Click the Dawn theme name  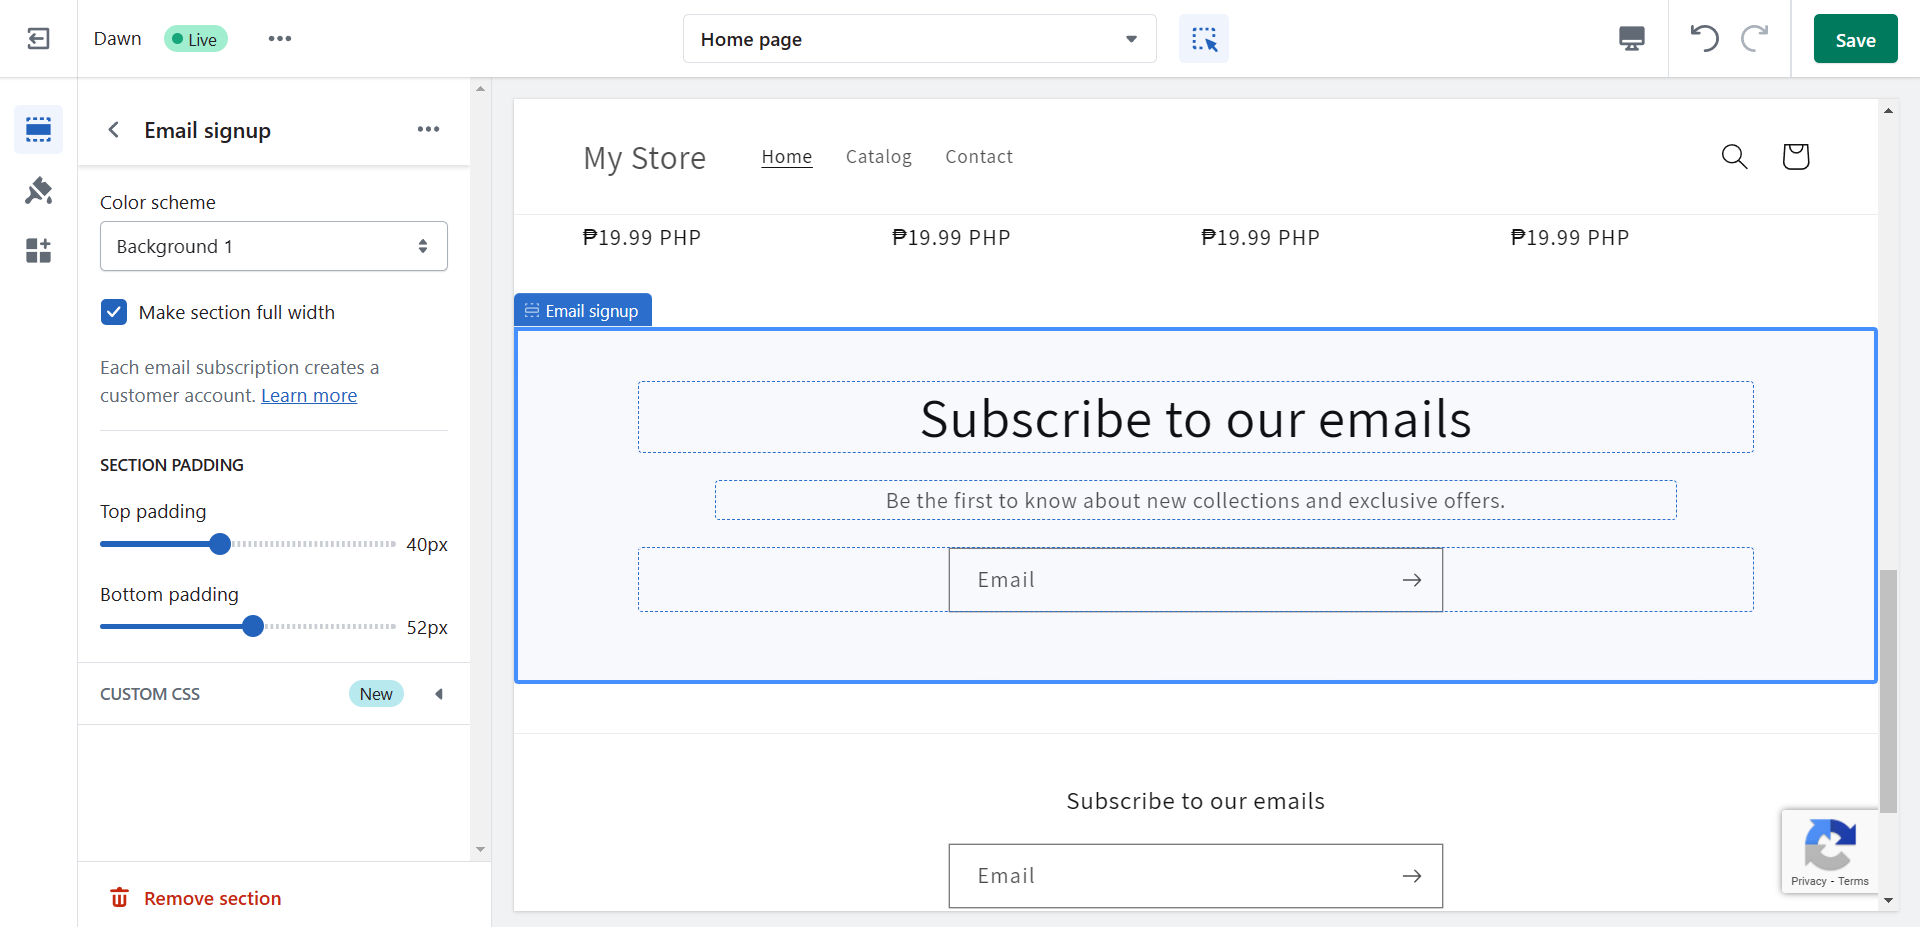pos(118,39)
